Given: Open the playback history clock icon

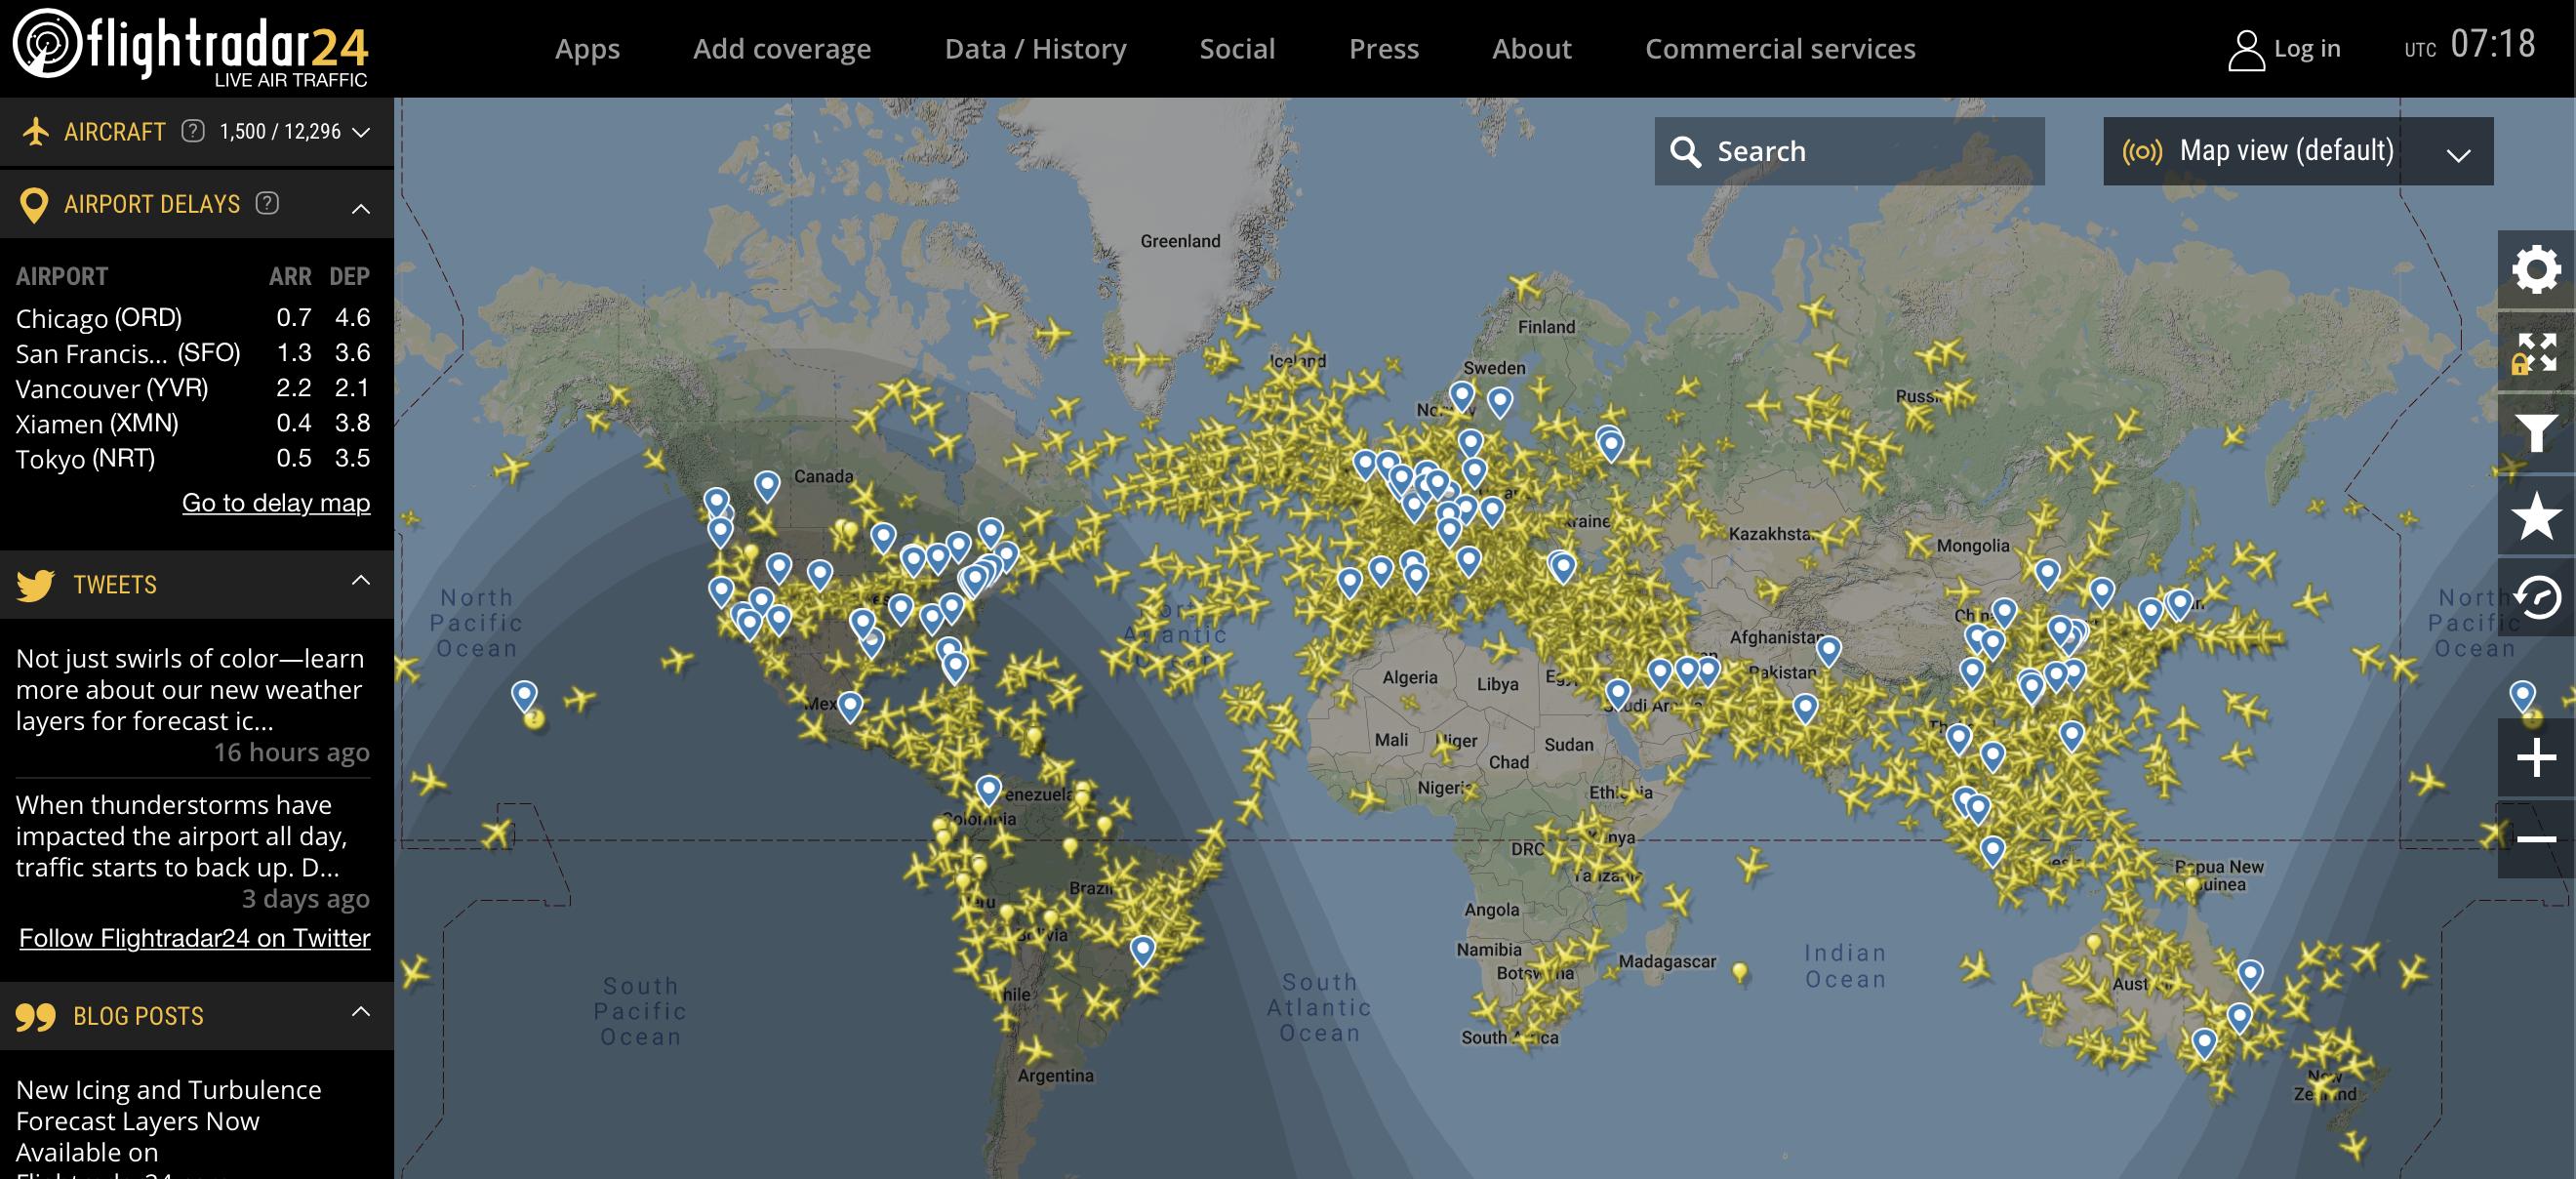Looking at the screenshot, I should (2535, 598).
